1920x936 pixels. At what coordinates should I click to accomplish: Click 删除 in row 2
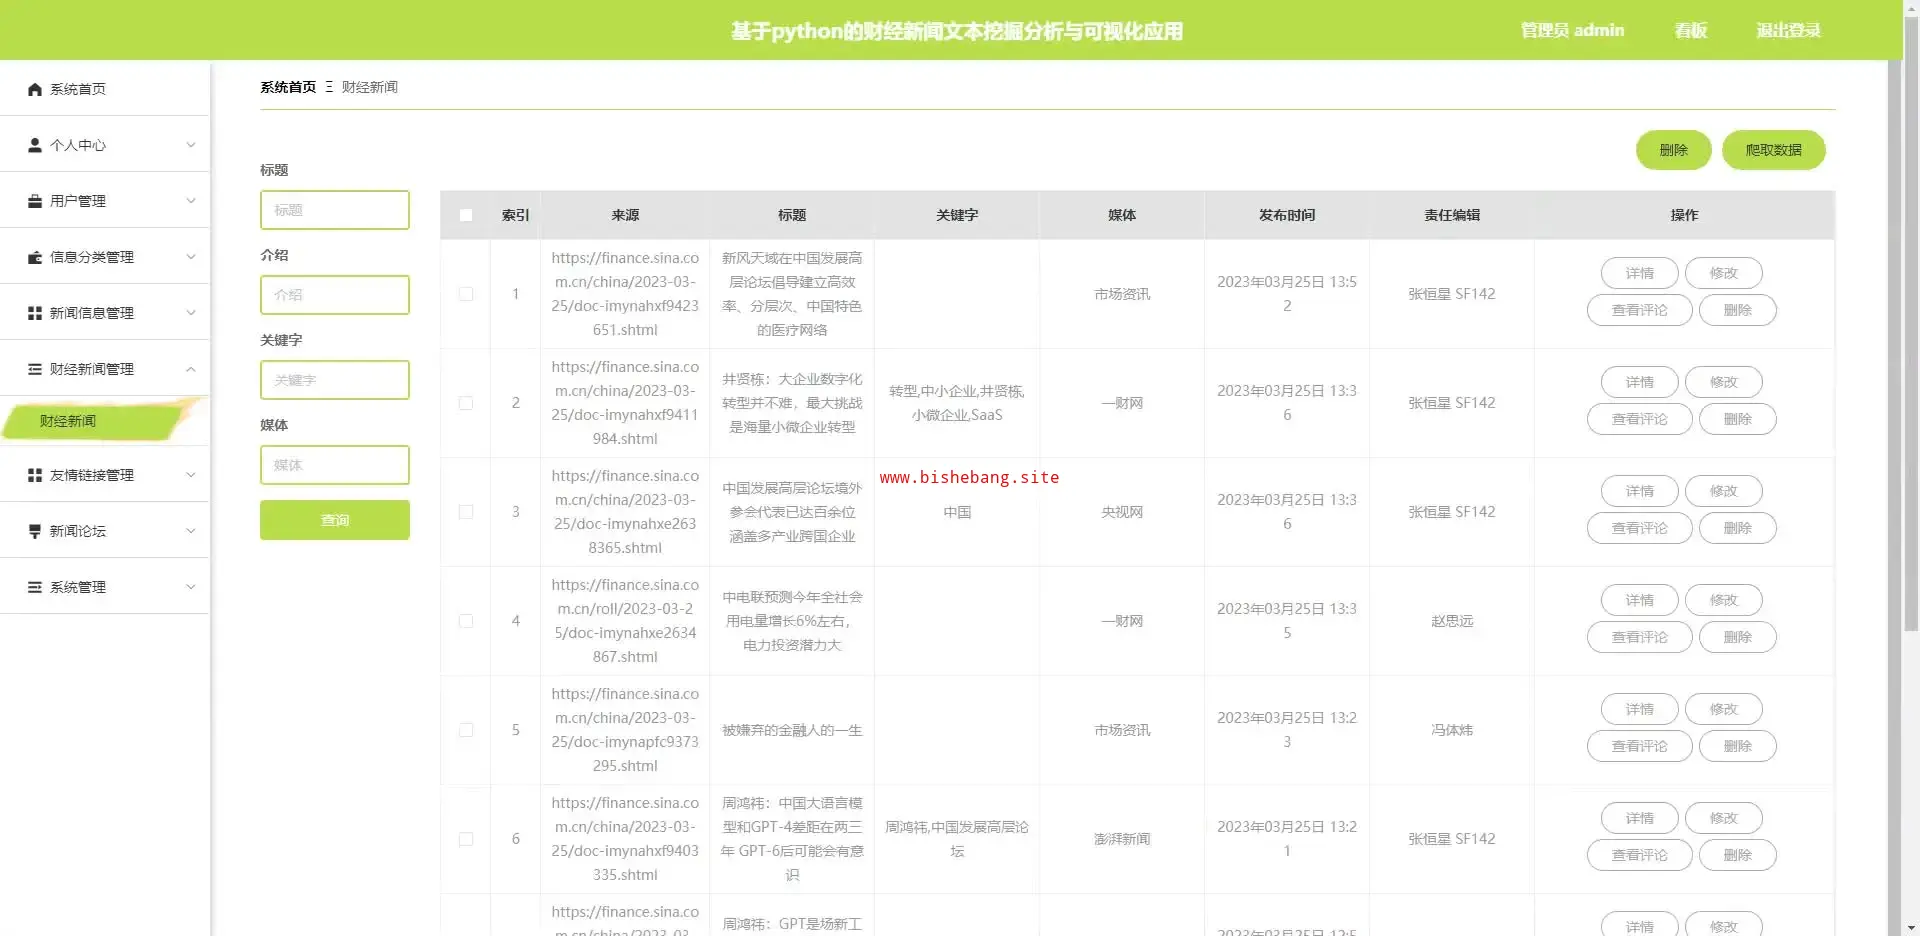[1737, 419]
